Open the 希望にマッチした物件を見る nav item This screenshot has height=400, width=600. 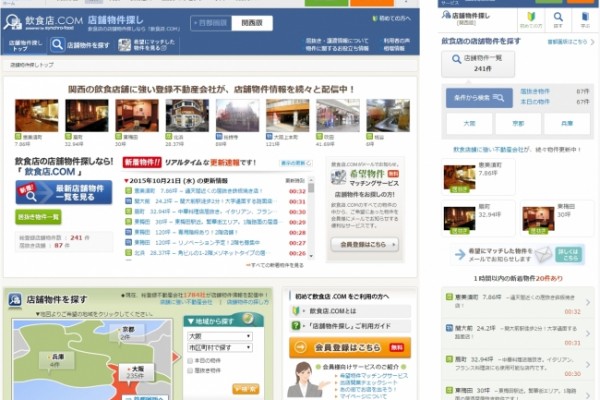(x=147, y=45)
